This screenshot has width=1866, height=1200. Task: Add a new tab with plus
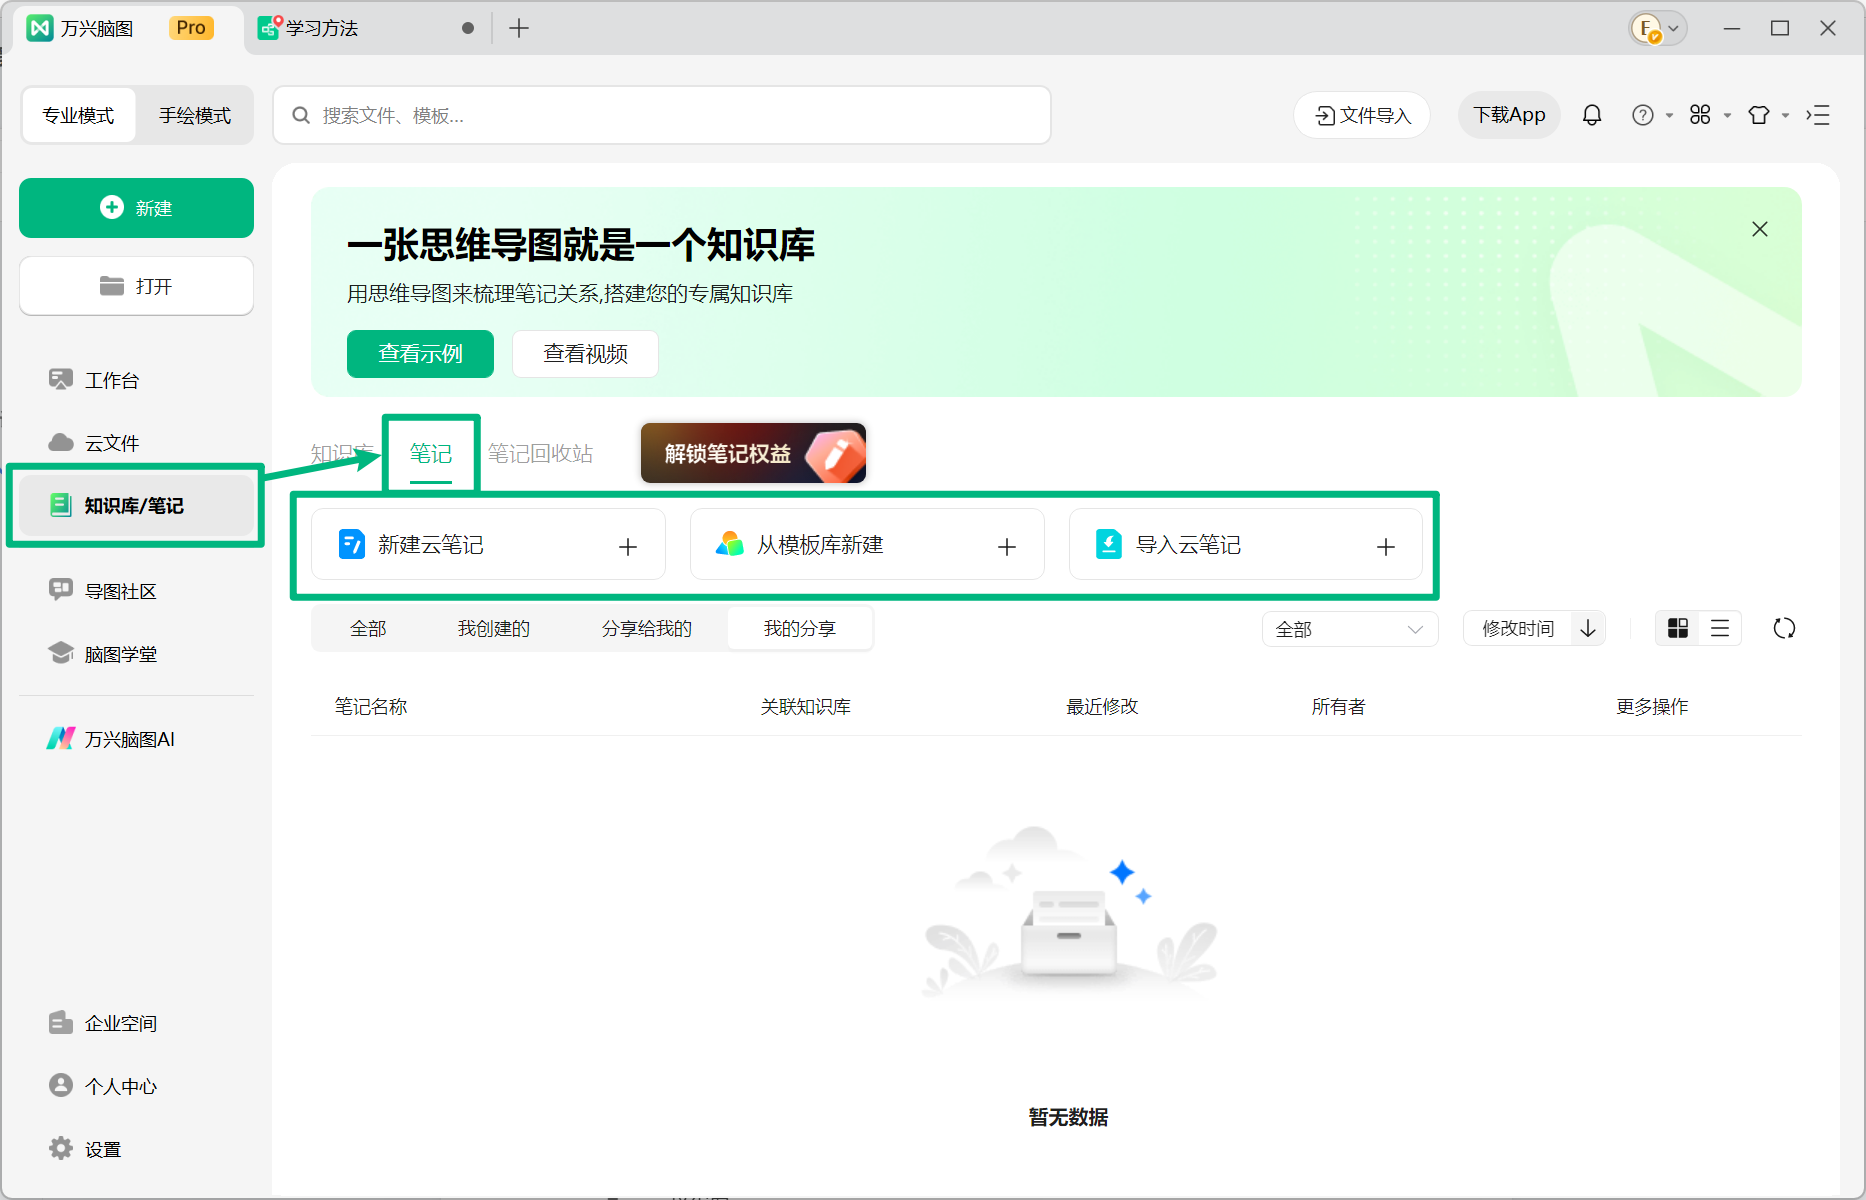point(518,28)
